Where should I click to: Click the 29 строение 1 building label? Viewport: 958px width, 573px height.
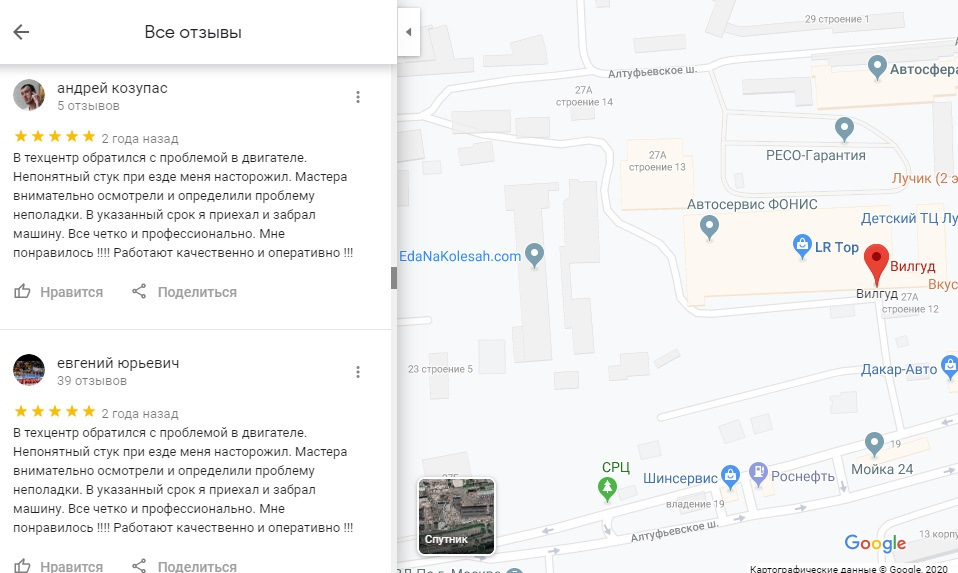[x=837, y=19]
